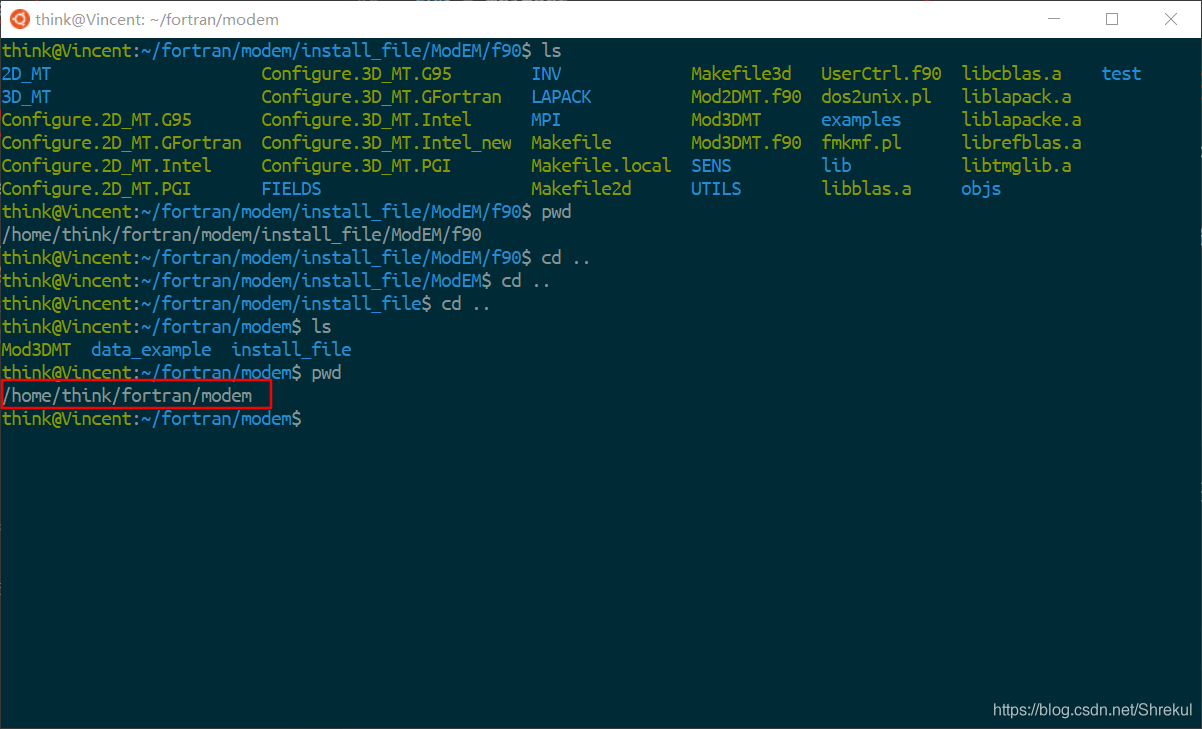The image size is (1202, 729).
Task: Click the FIELDS directory name
Action: tap(292, 188)
